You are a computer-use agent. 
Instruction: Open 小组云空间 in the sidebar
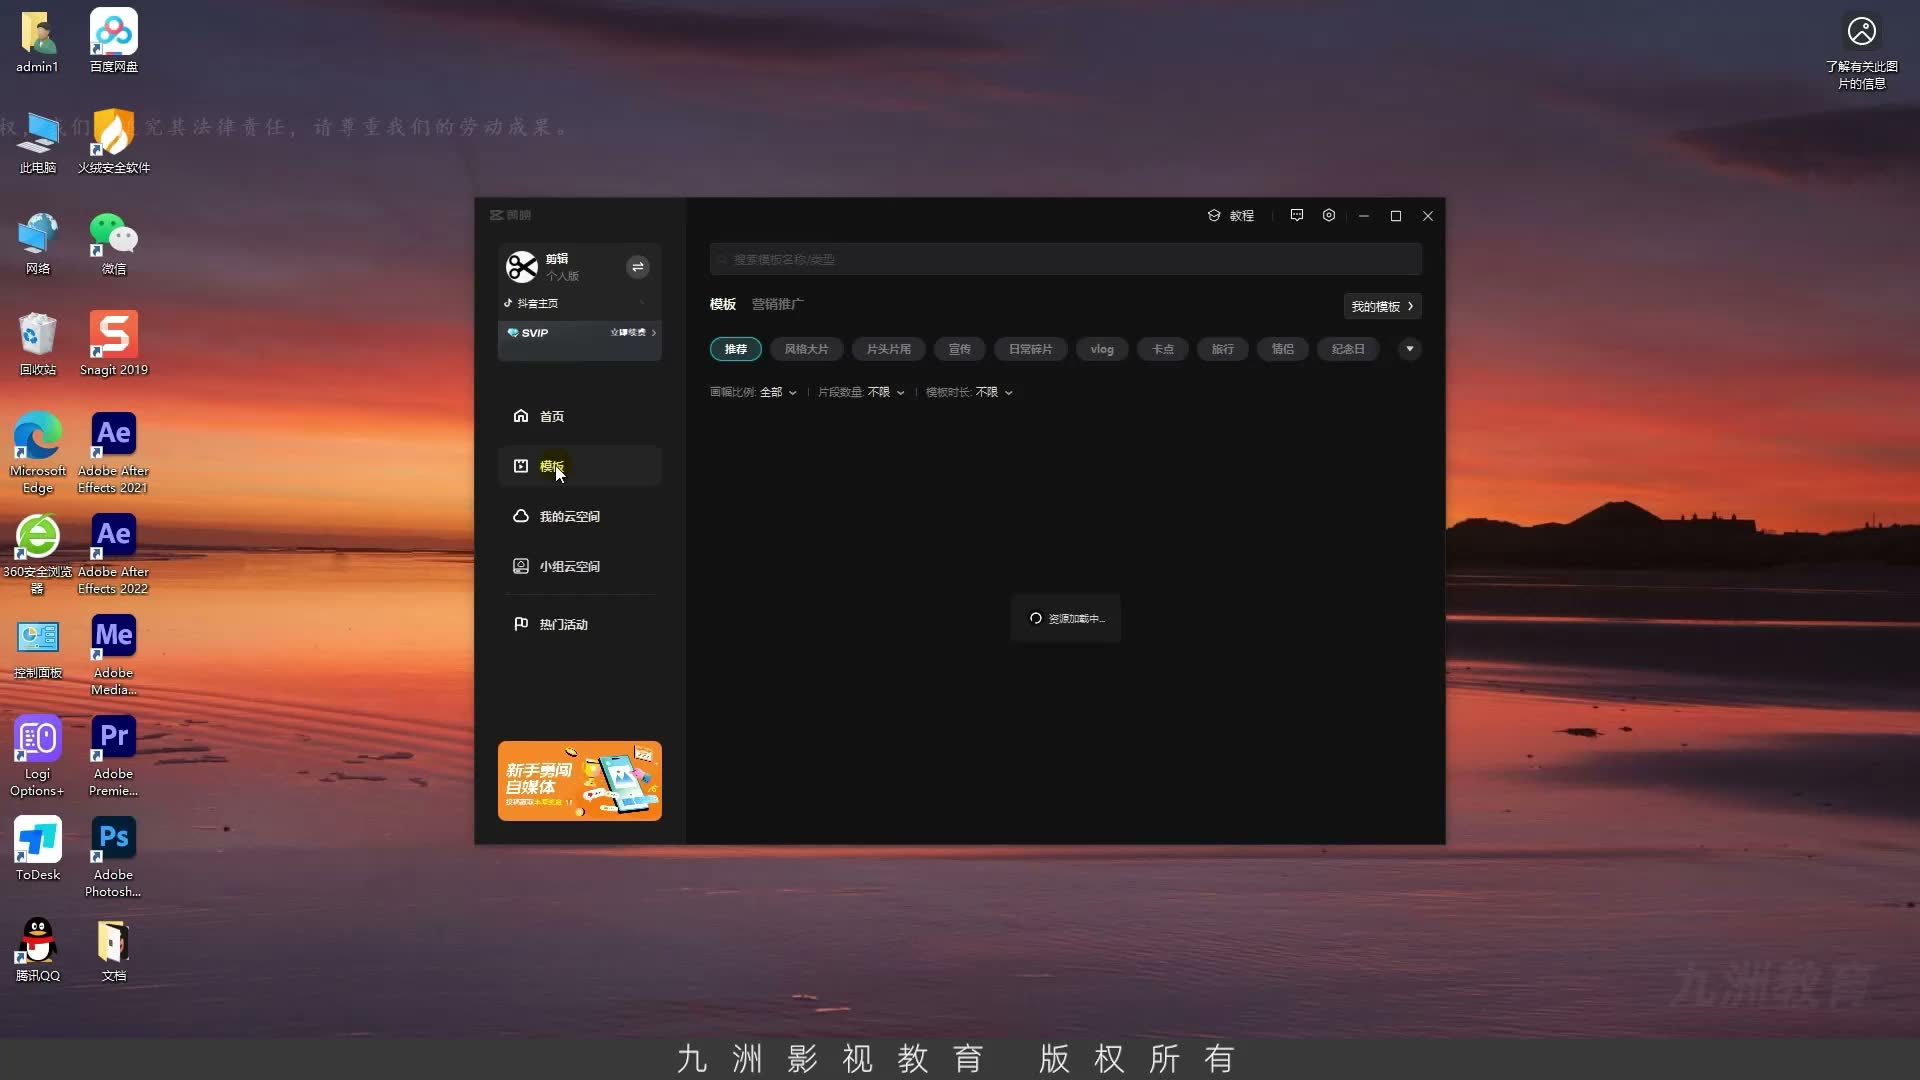click(x=580, y=566)
